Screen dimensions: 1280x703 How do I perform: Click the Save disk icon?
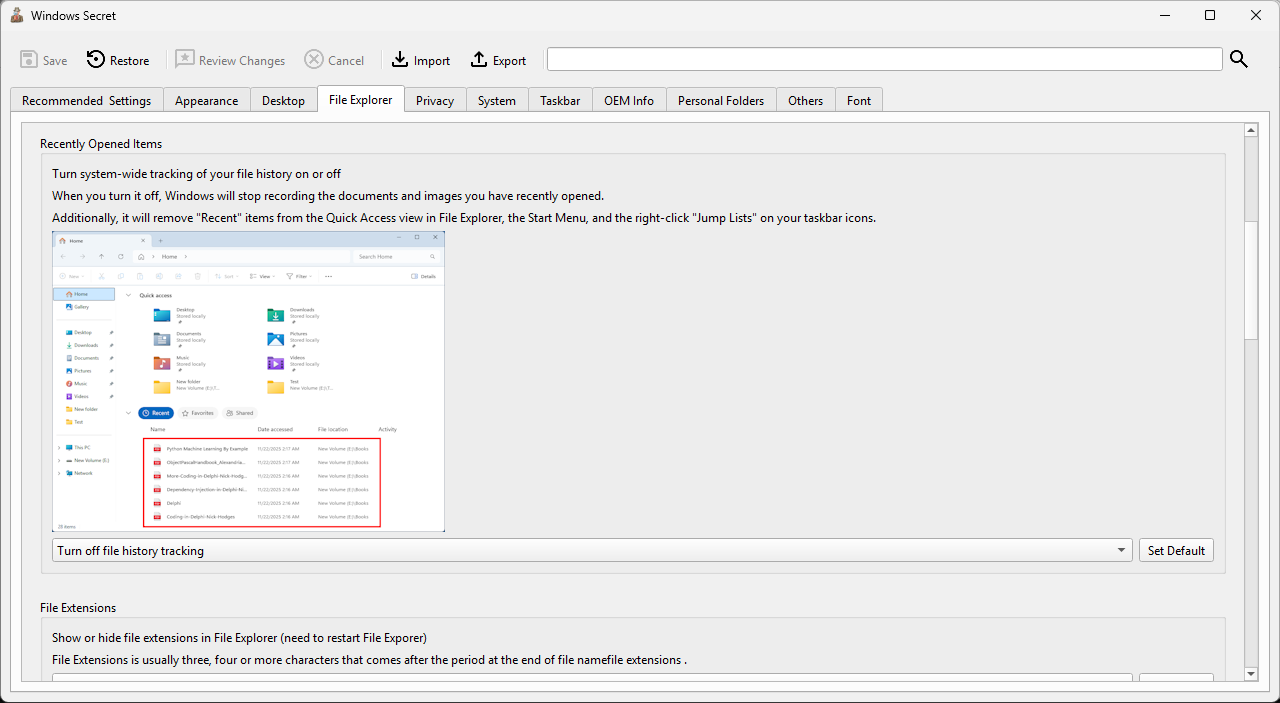[29, 60]
